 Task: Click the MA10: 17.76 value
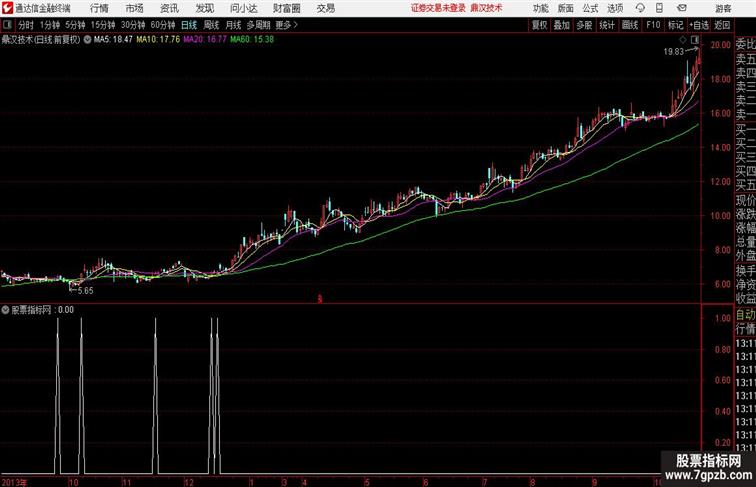point(158,40)
